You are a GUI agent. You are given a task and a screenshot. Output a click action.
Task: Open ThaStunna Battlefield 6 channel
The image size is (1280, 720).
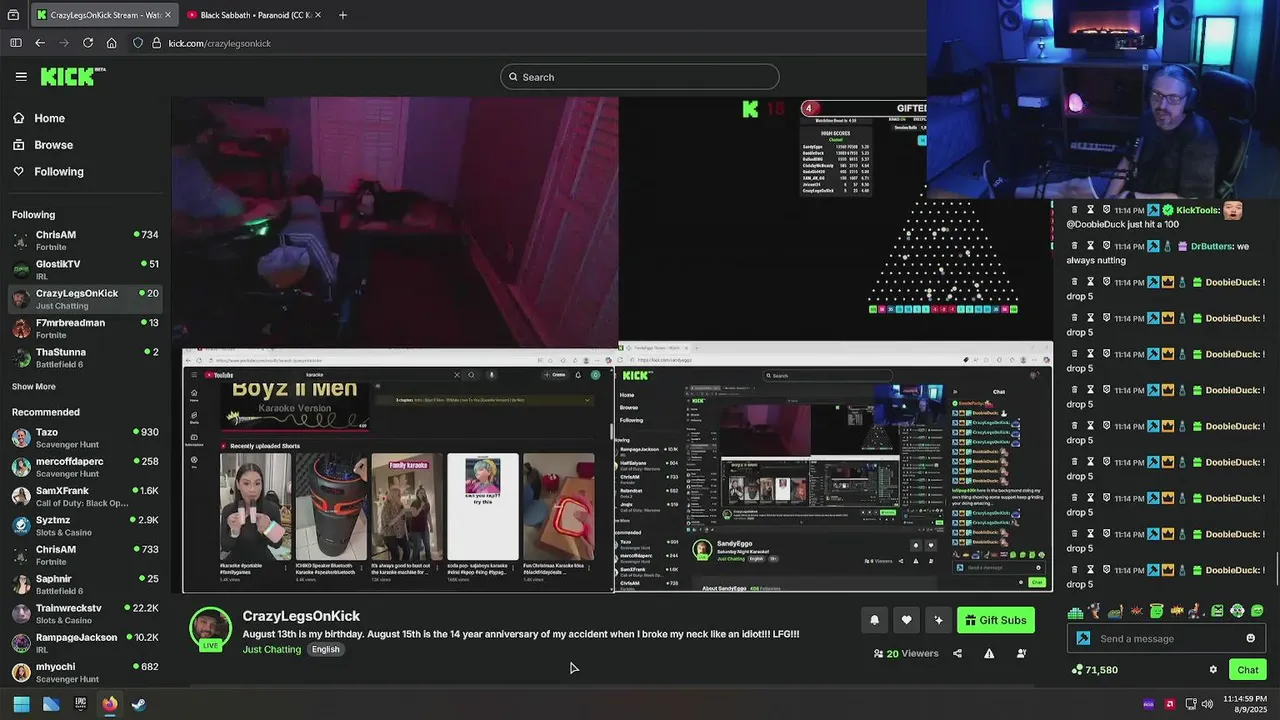[x=85, y=358]
